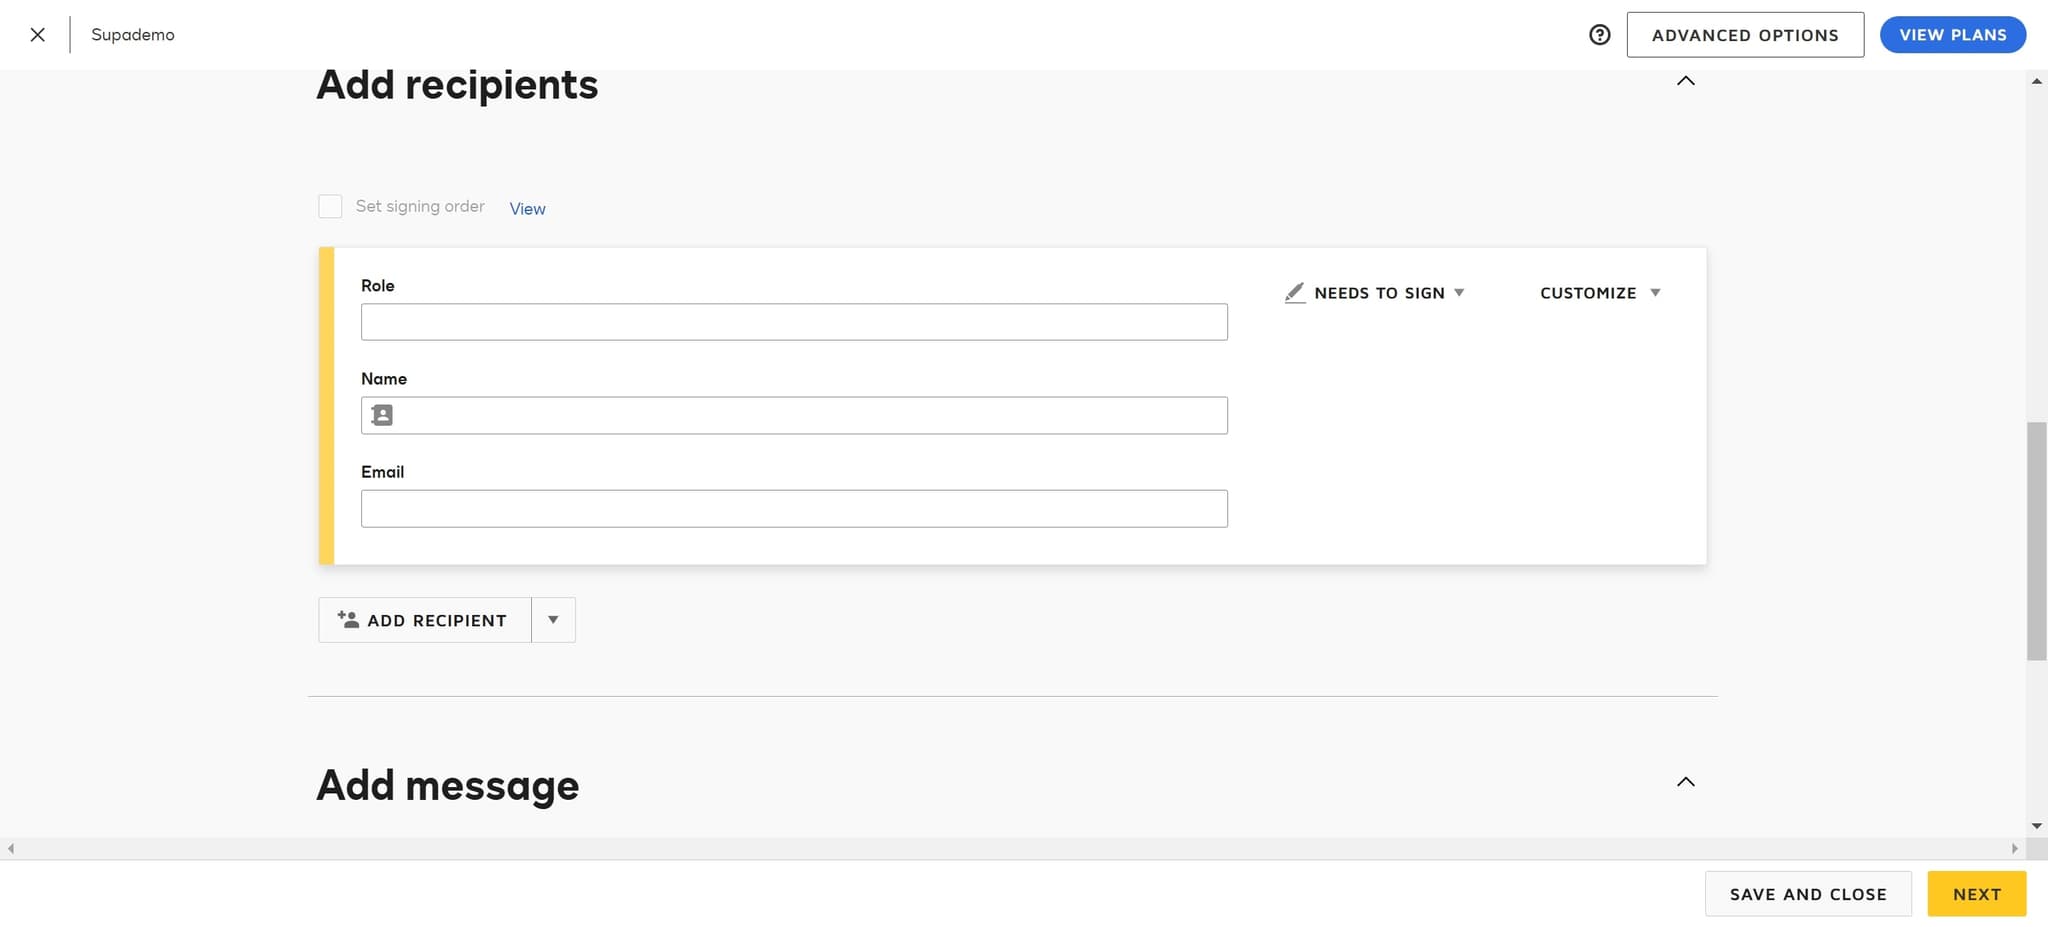The width and height of the screenshot is (2048, 927).
Task: Open the Add Recipient dropdown arrow
Action: pos(553,620)
